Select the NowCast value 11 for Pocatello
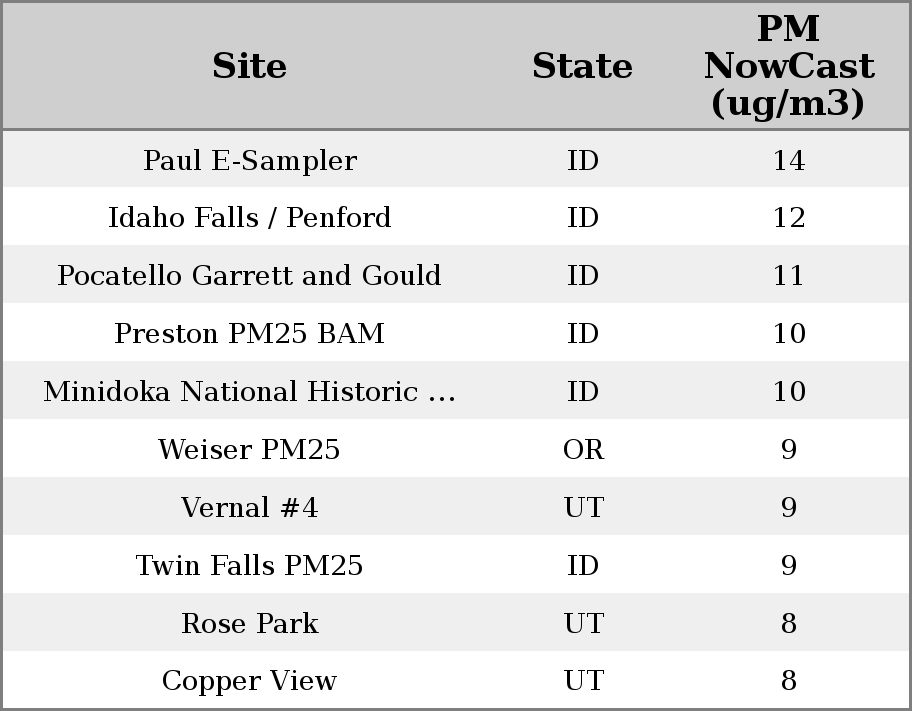Image resolution: width=912 pixels, height=711 pixels. [x=788, y=276]
